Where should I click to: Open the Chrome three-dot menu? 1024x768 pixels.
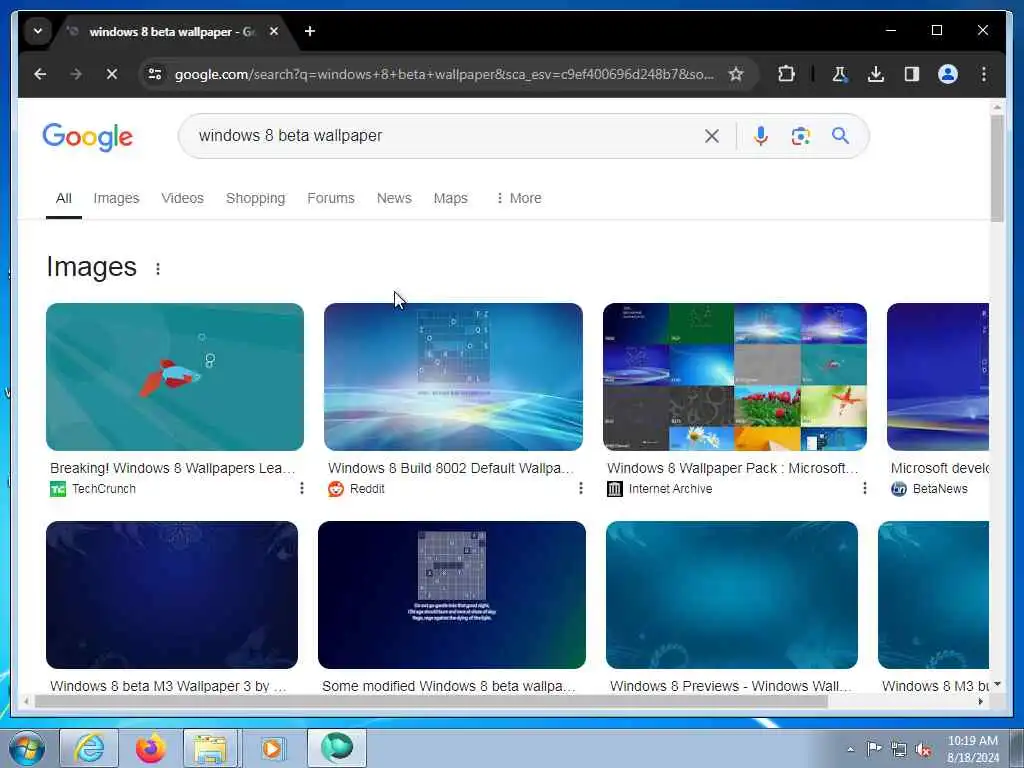[984, 74]
